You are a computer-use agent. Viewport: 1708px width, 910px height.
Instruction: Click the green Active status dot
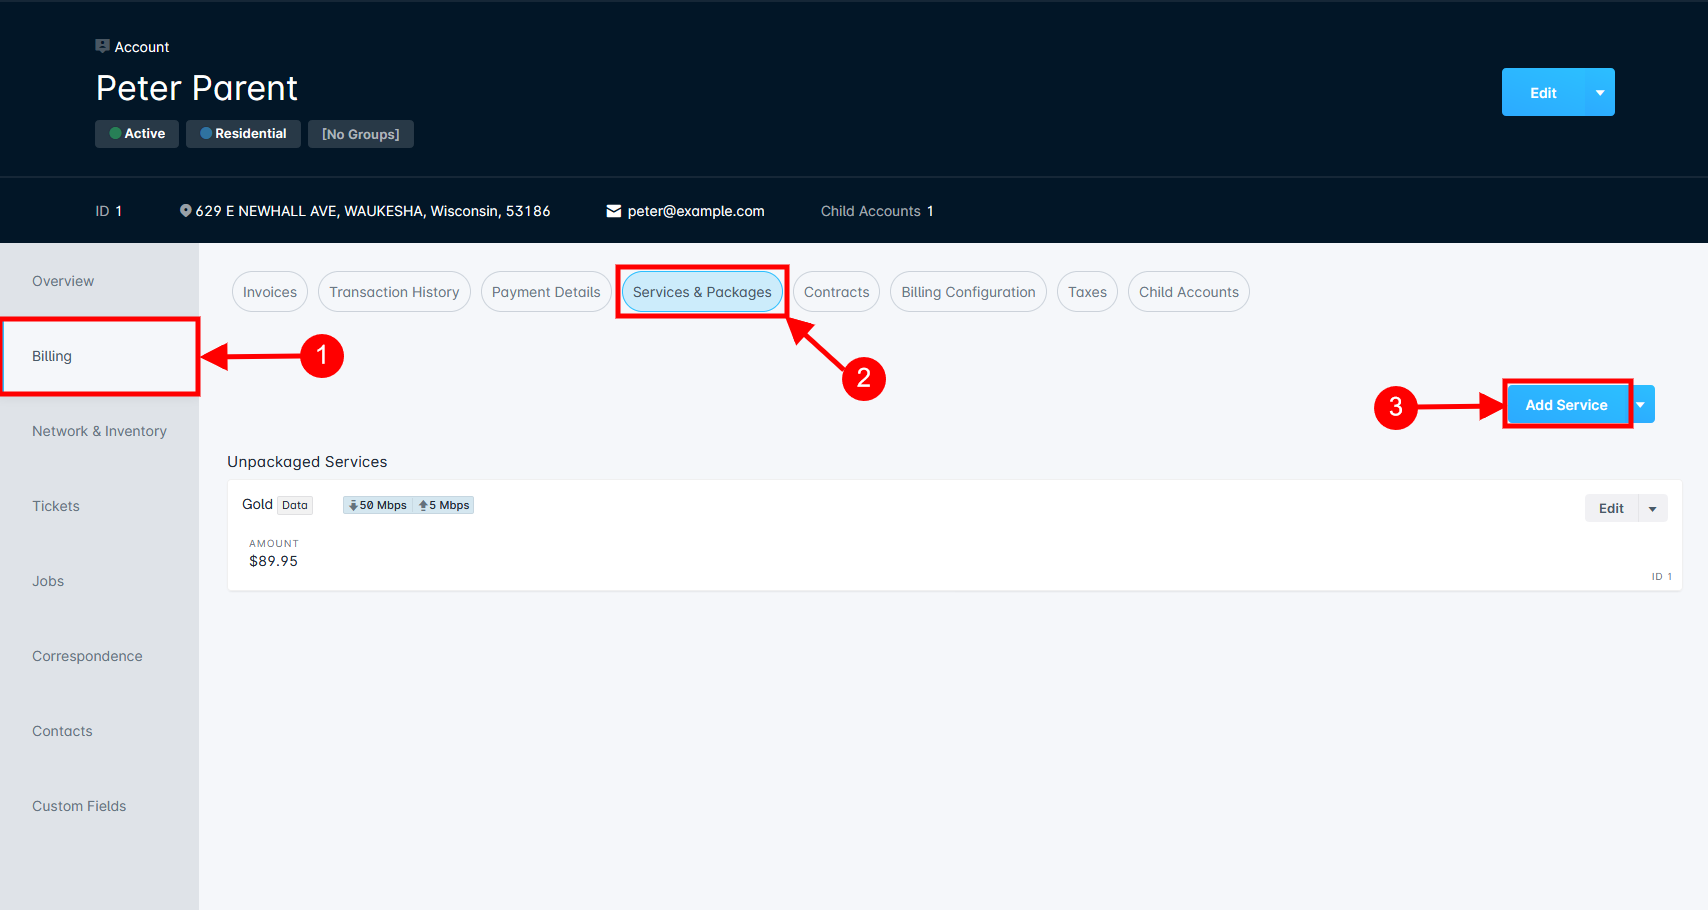[x=116, y=133]
